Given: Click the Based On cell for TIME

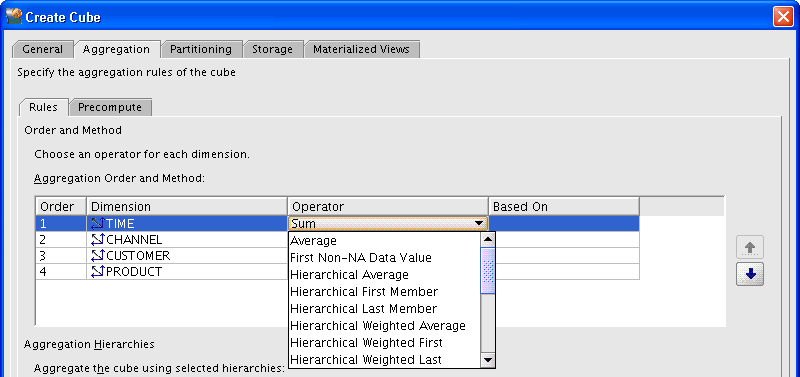Looking at the screenshot, I should click(x=564, y=223).
